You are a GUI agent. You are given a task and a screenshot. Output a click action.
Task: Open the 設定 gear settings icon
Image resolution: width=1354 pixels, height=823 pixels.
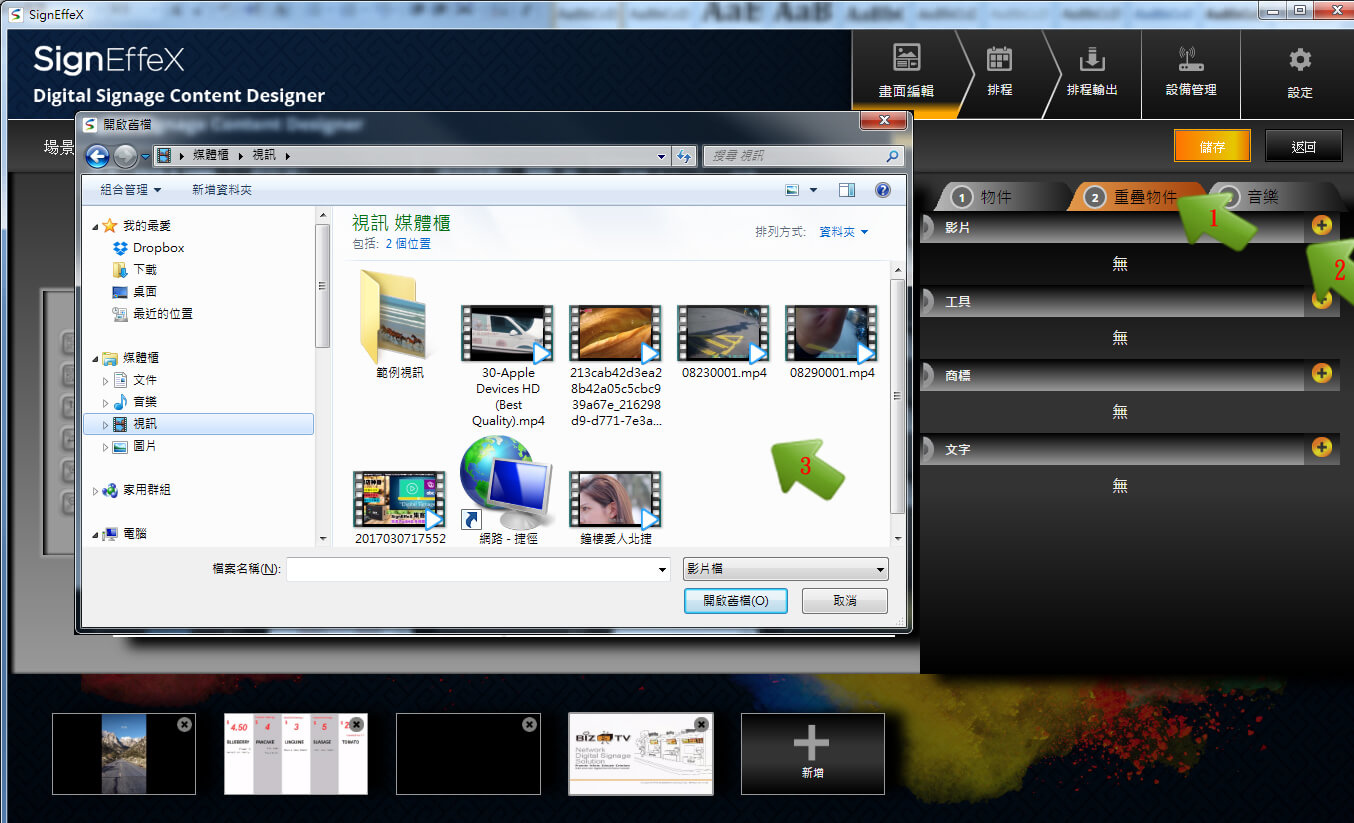click(1299, 60)
